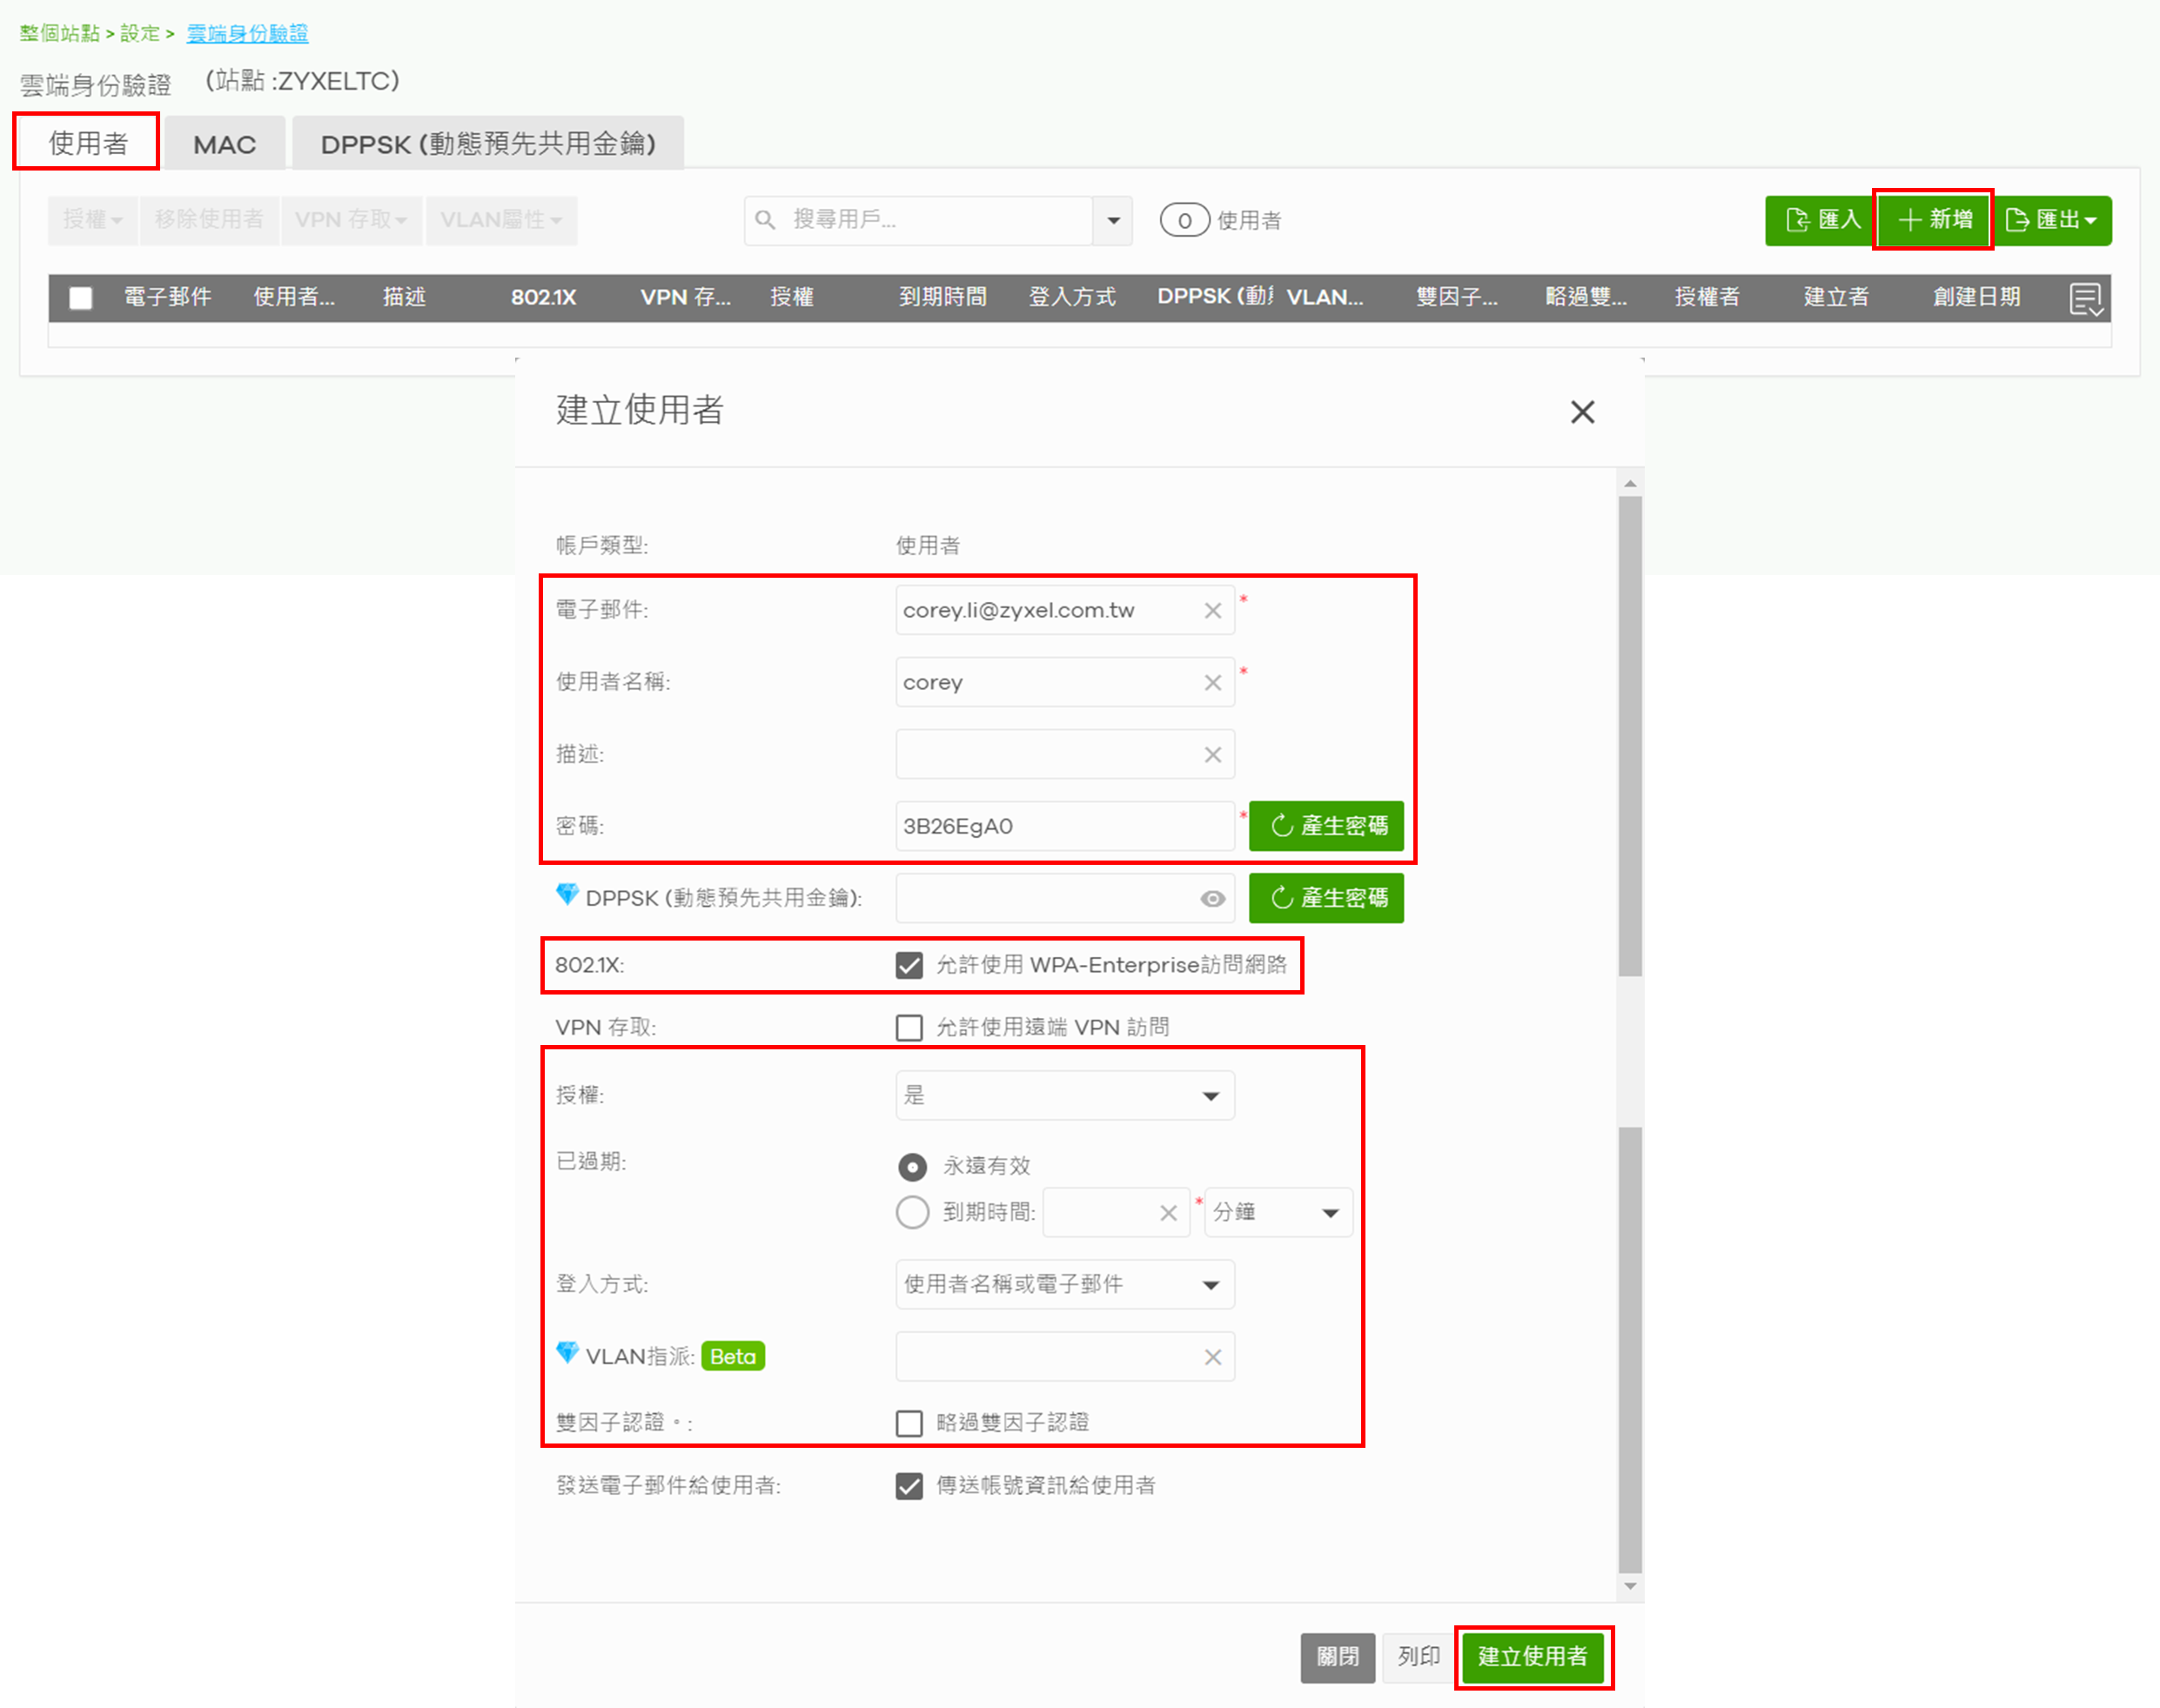Select the expiration time (到期時間) radio button
The image size is (2160, 1708).
[912, 1213]
